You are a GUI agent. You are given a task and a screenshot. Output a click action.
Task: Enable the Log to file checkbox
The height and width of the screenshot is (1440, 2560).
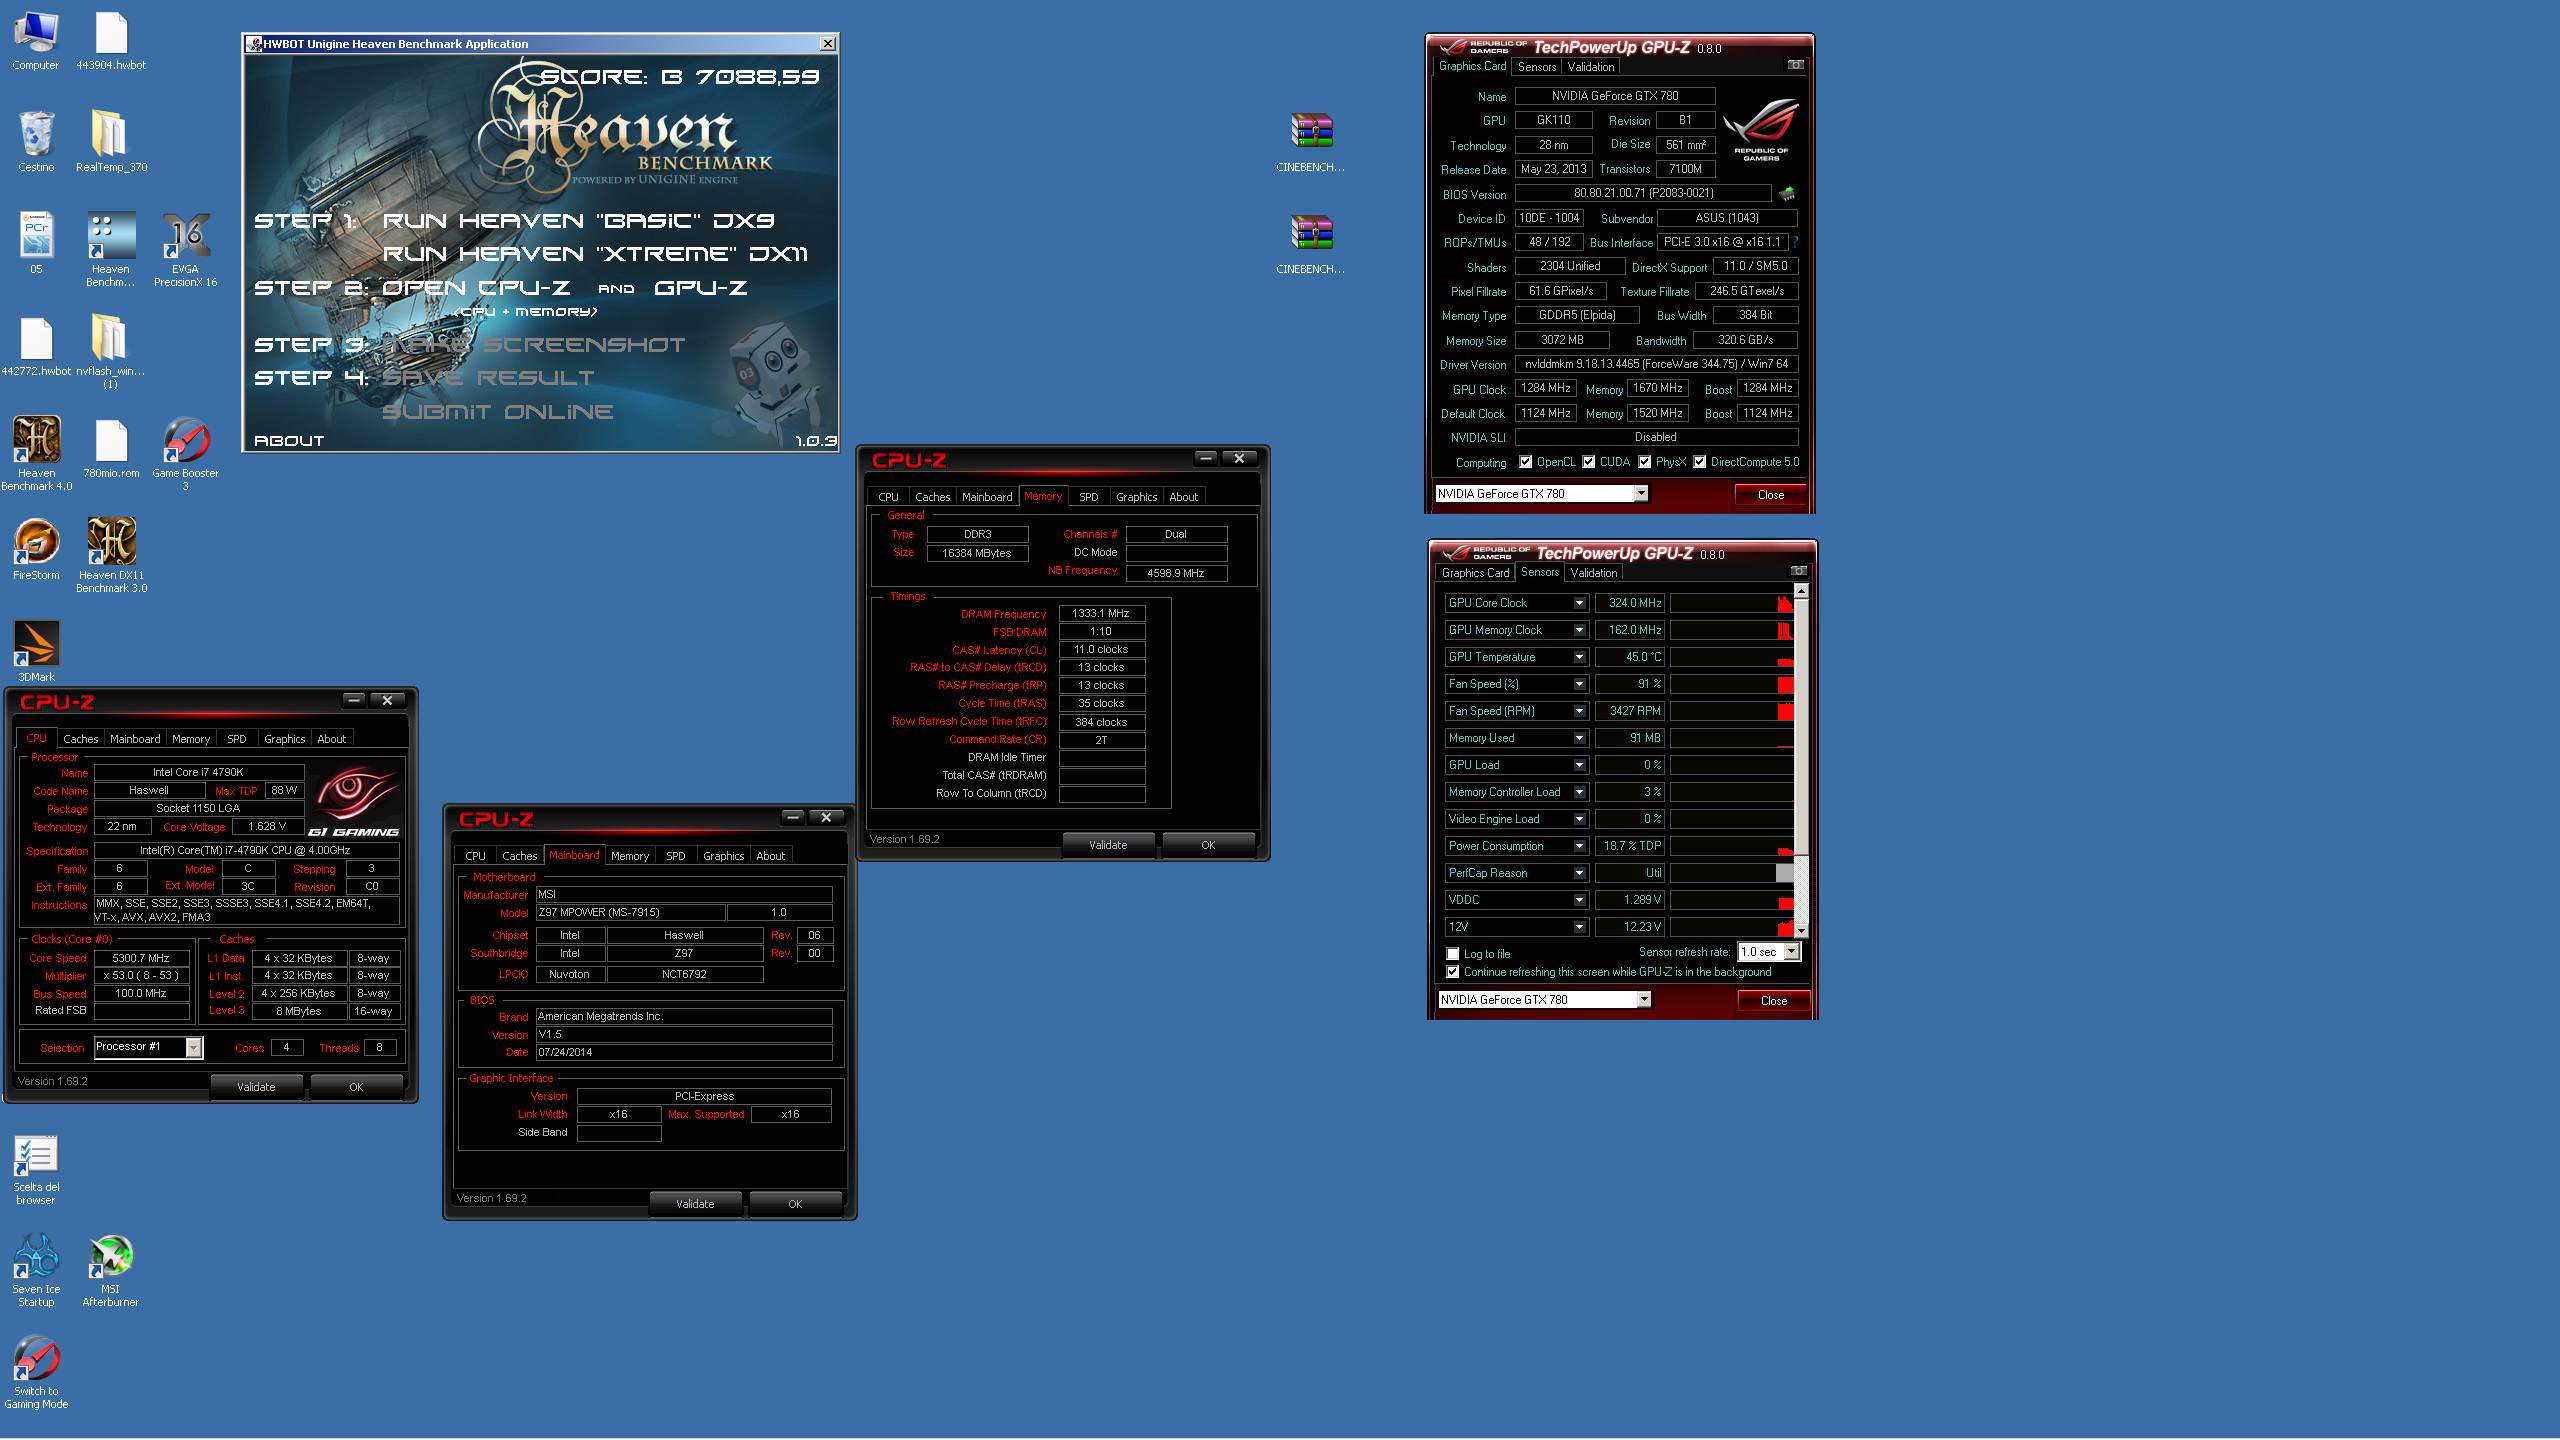click(x=1452, y=954)
